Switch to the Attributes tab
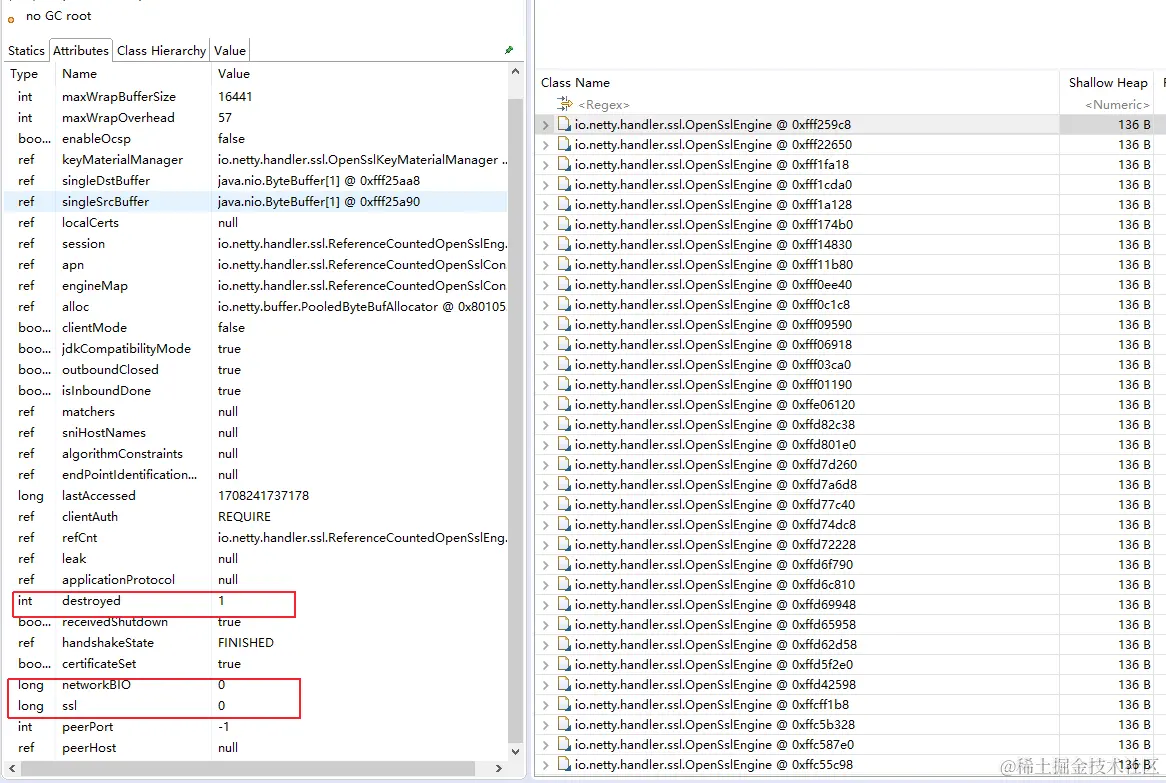Viewport: 1166px width, 783px height. tap(81, 51)
